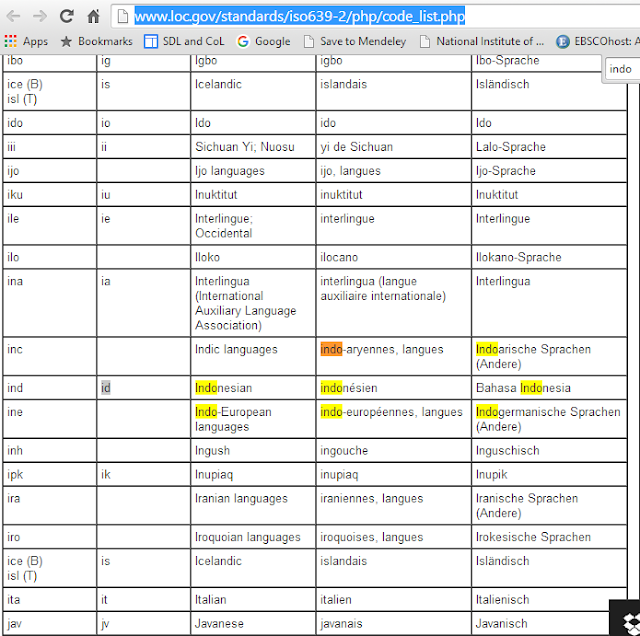Click 'Iroquoian languages' cell
The width and height of the screenshot is (640, 636).
point(253,537)
